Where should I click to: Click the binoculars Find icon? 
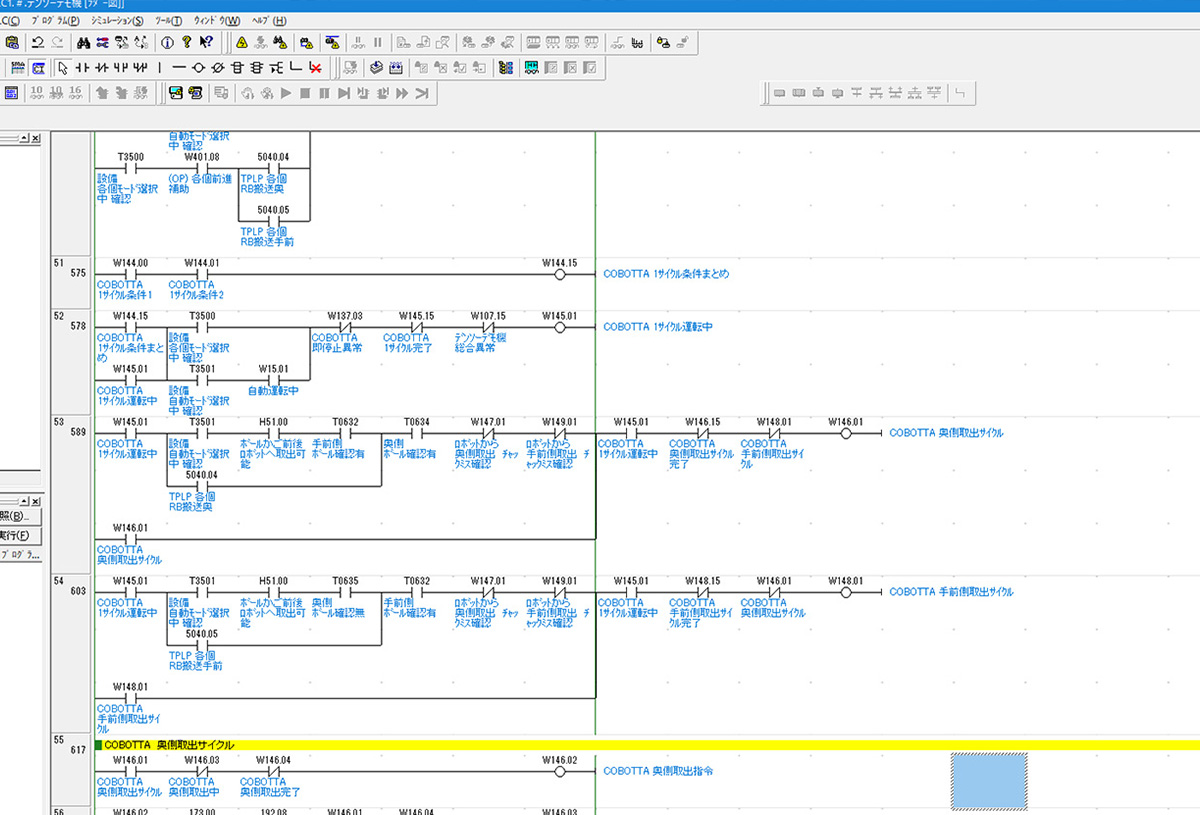pos(85,43)
